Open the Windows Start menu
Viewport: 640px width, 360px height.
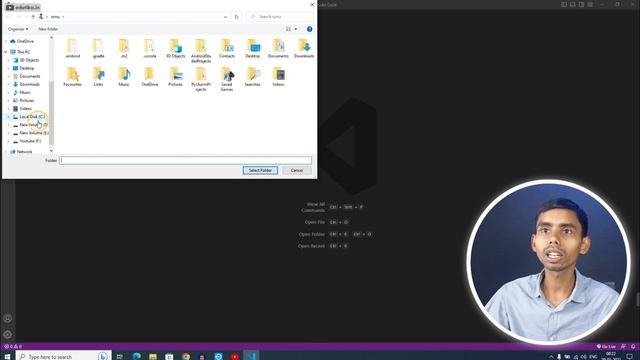tap(7, 356)
